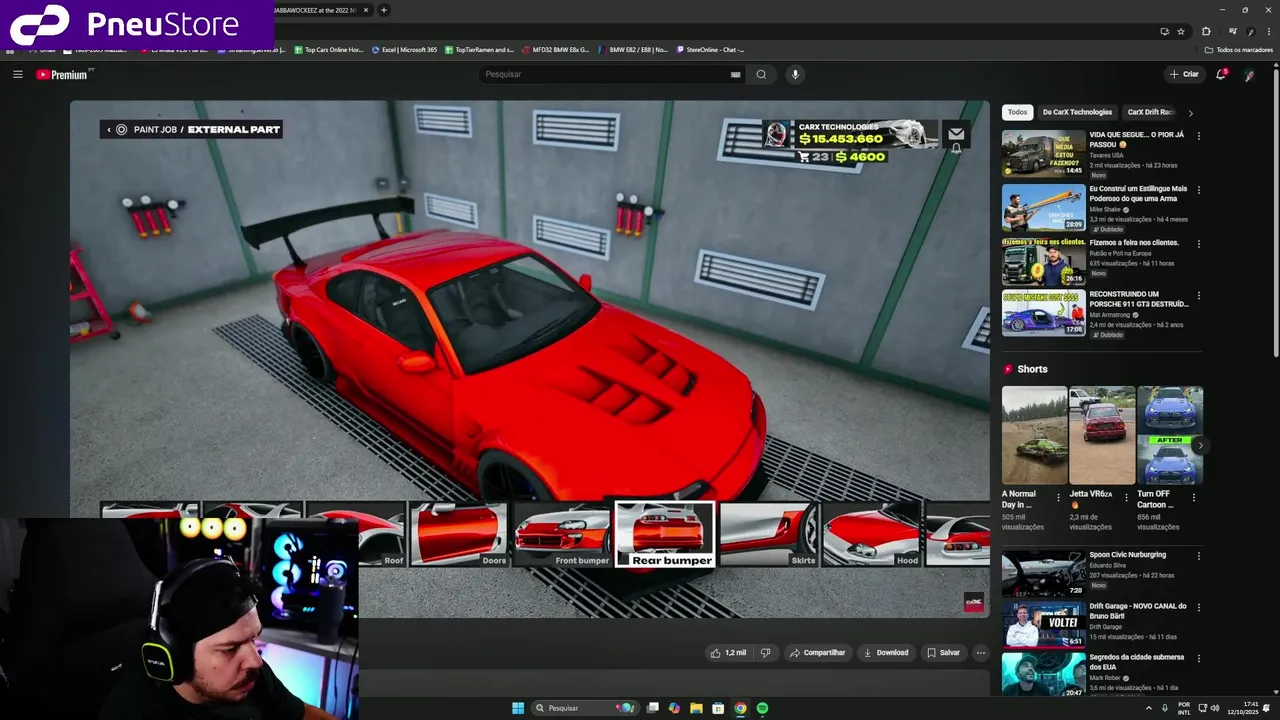
Task: Open A Normal Day short
Action: 1034,435
